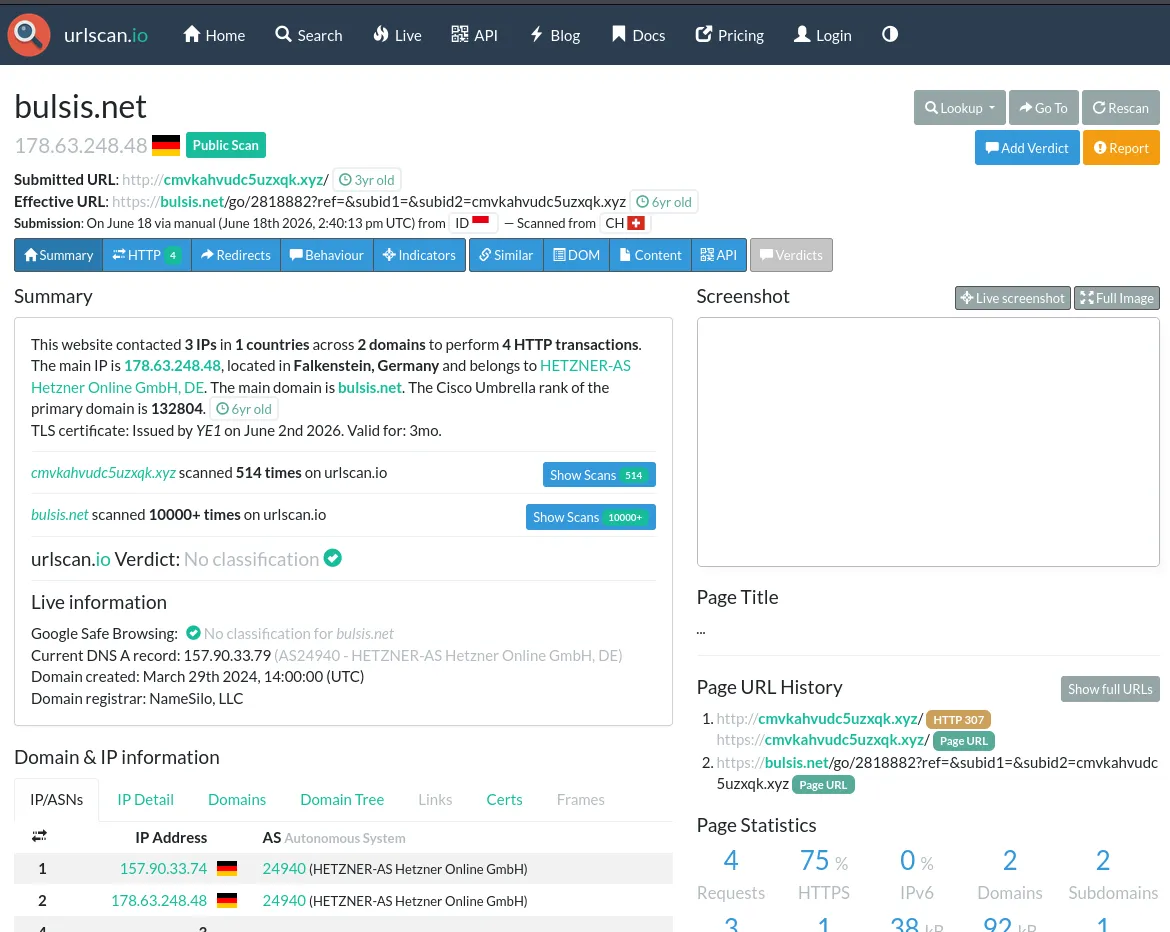This screenshot has height=932, width=1170.
Task: Select the HTTP tab
Action: click(147, 255)
